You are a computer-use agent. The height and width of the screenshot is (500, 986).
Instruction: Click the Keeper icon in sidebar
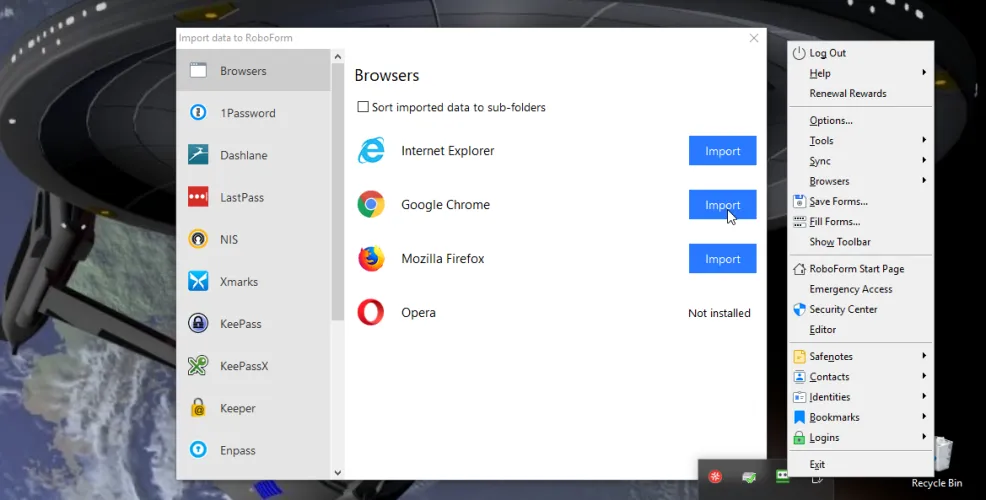coord(198,408)
